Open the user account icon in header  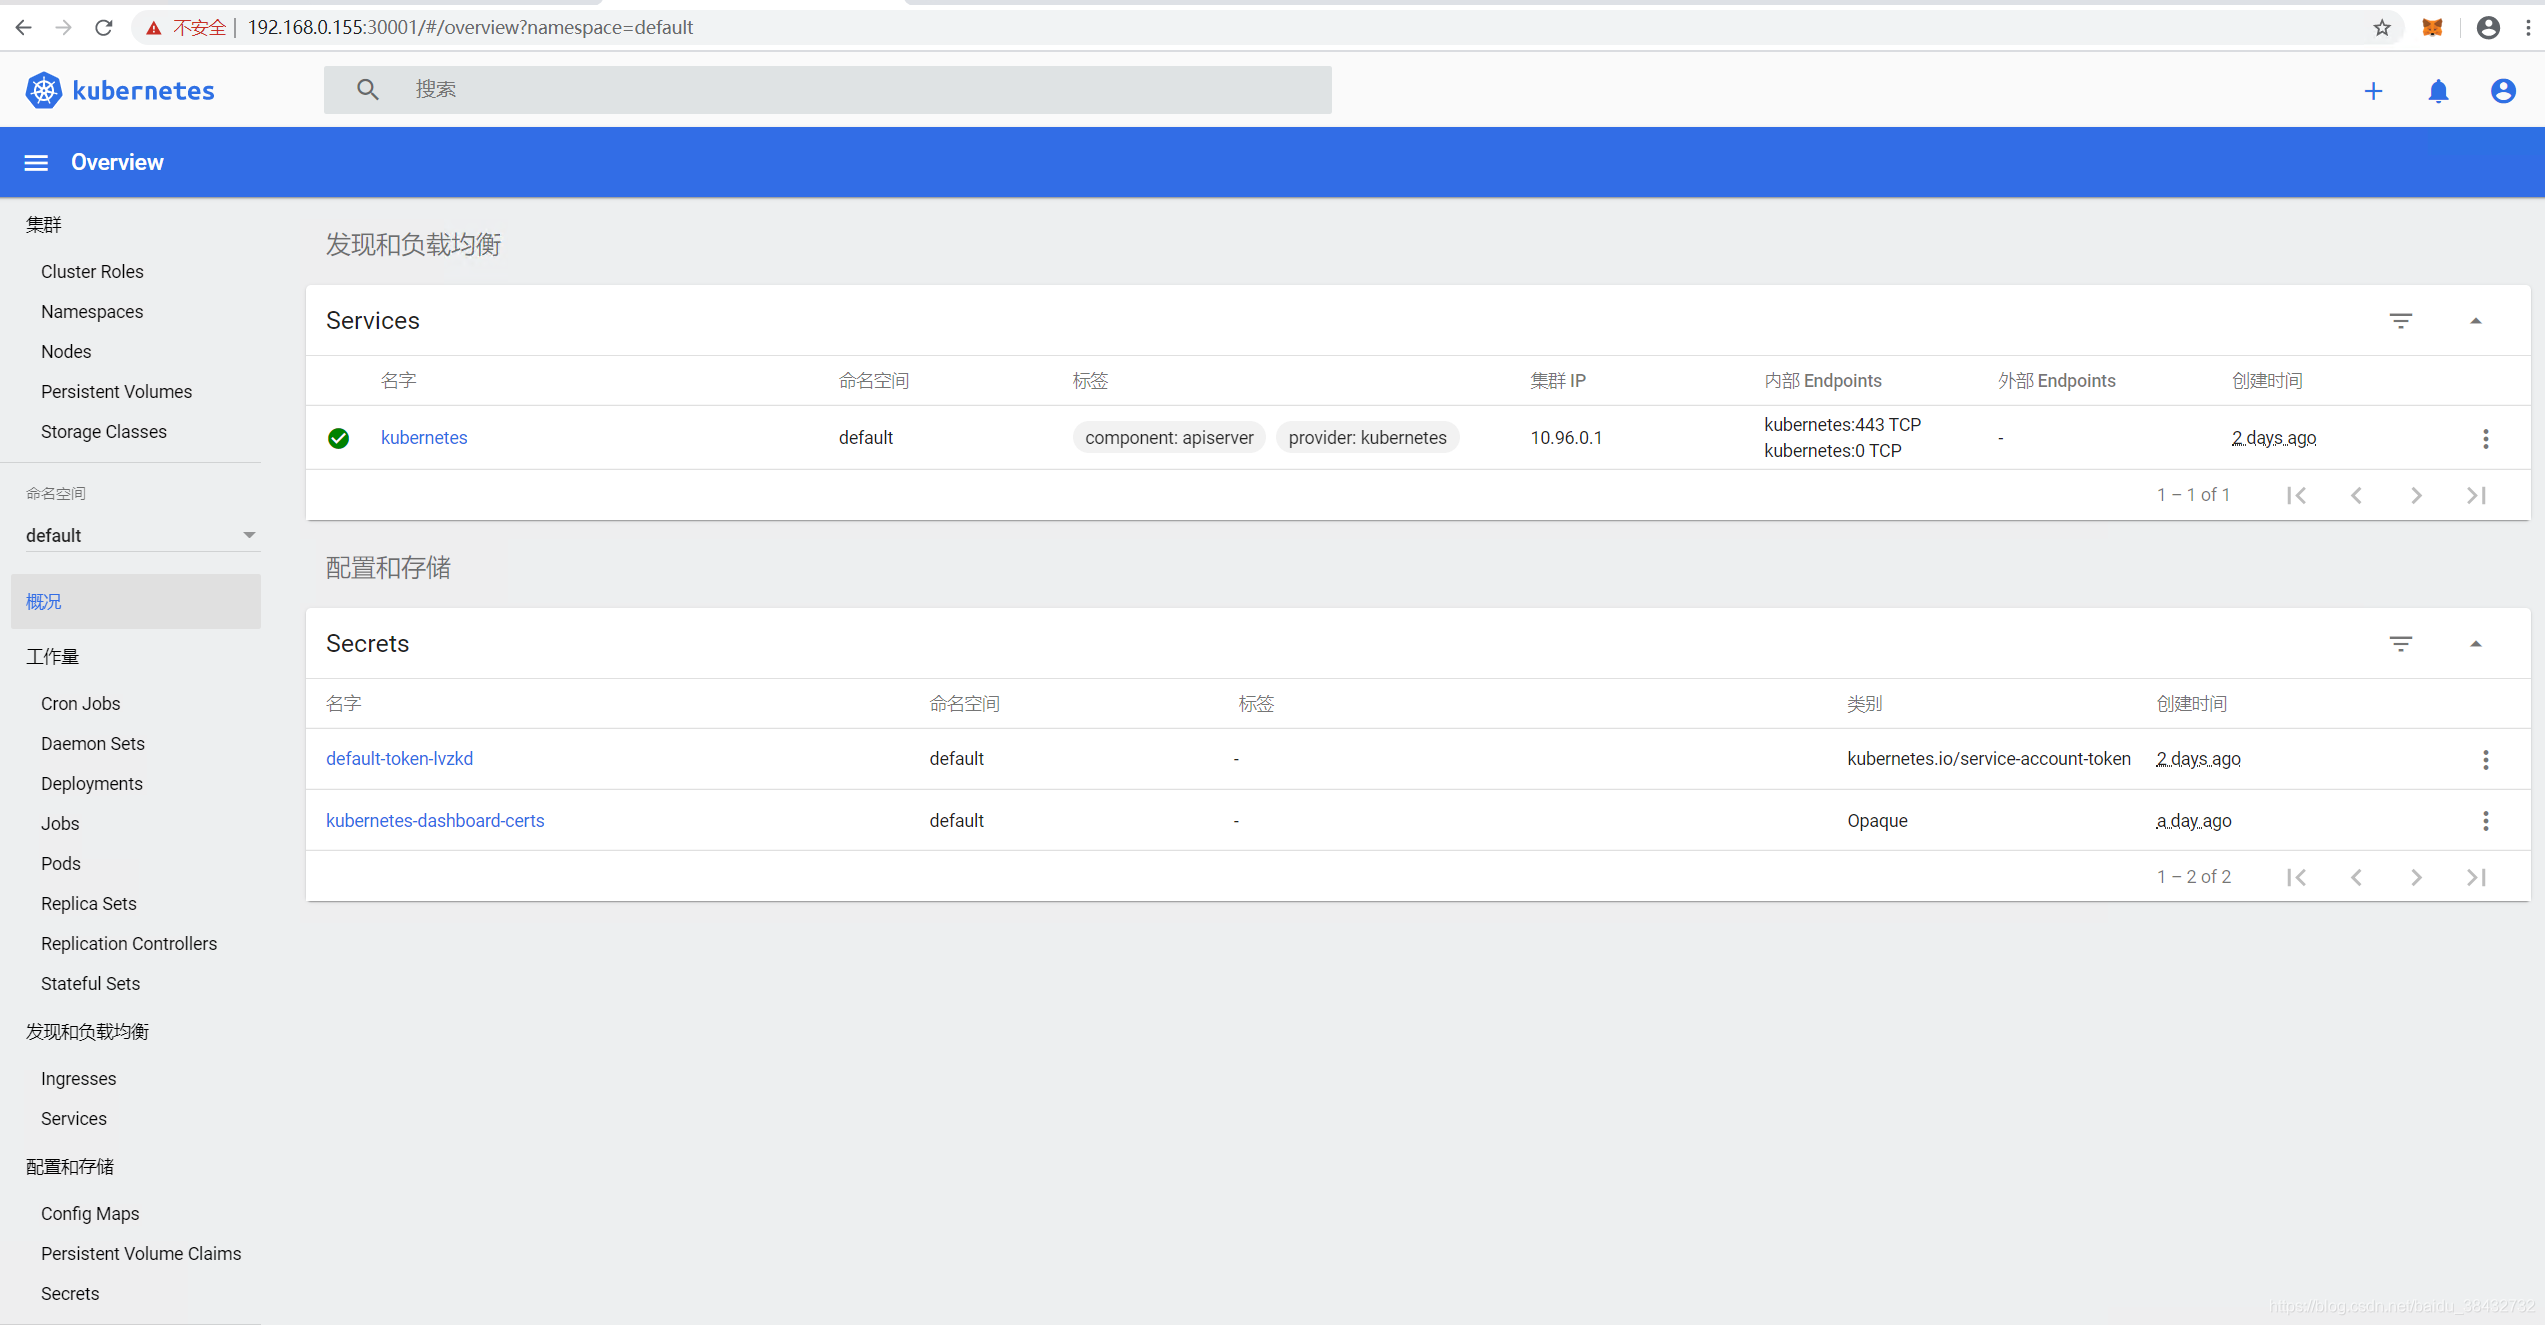pos(2502,91)
